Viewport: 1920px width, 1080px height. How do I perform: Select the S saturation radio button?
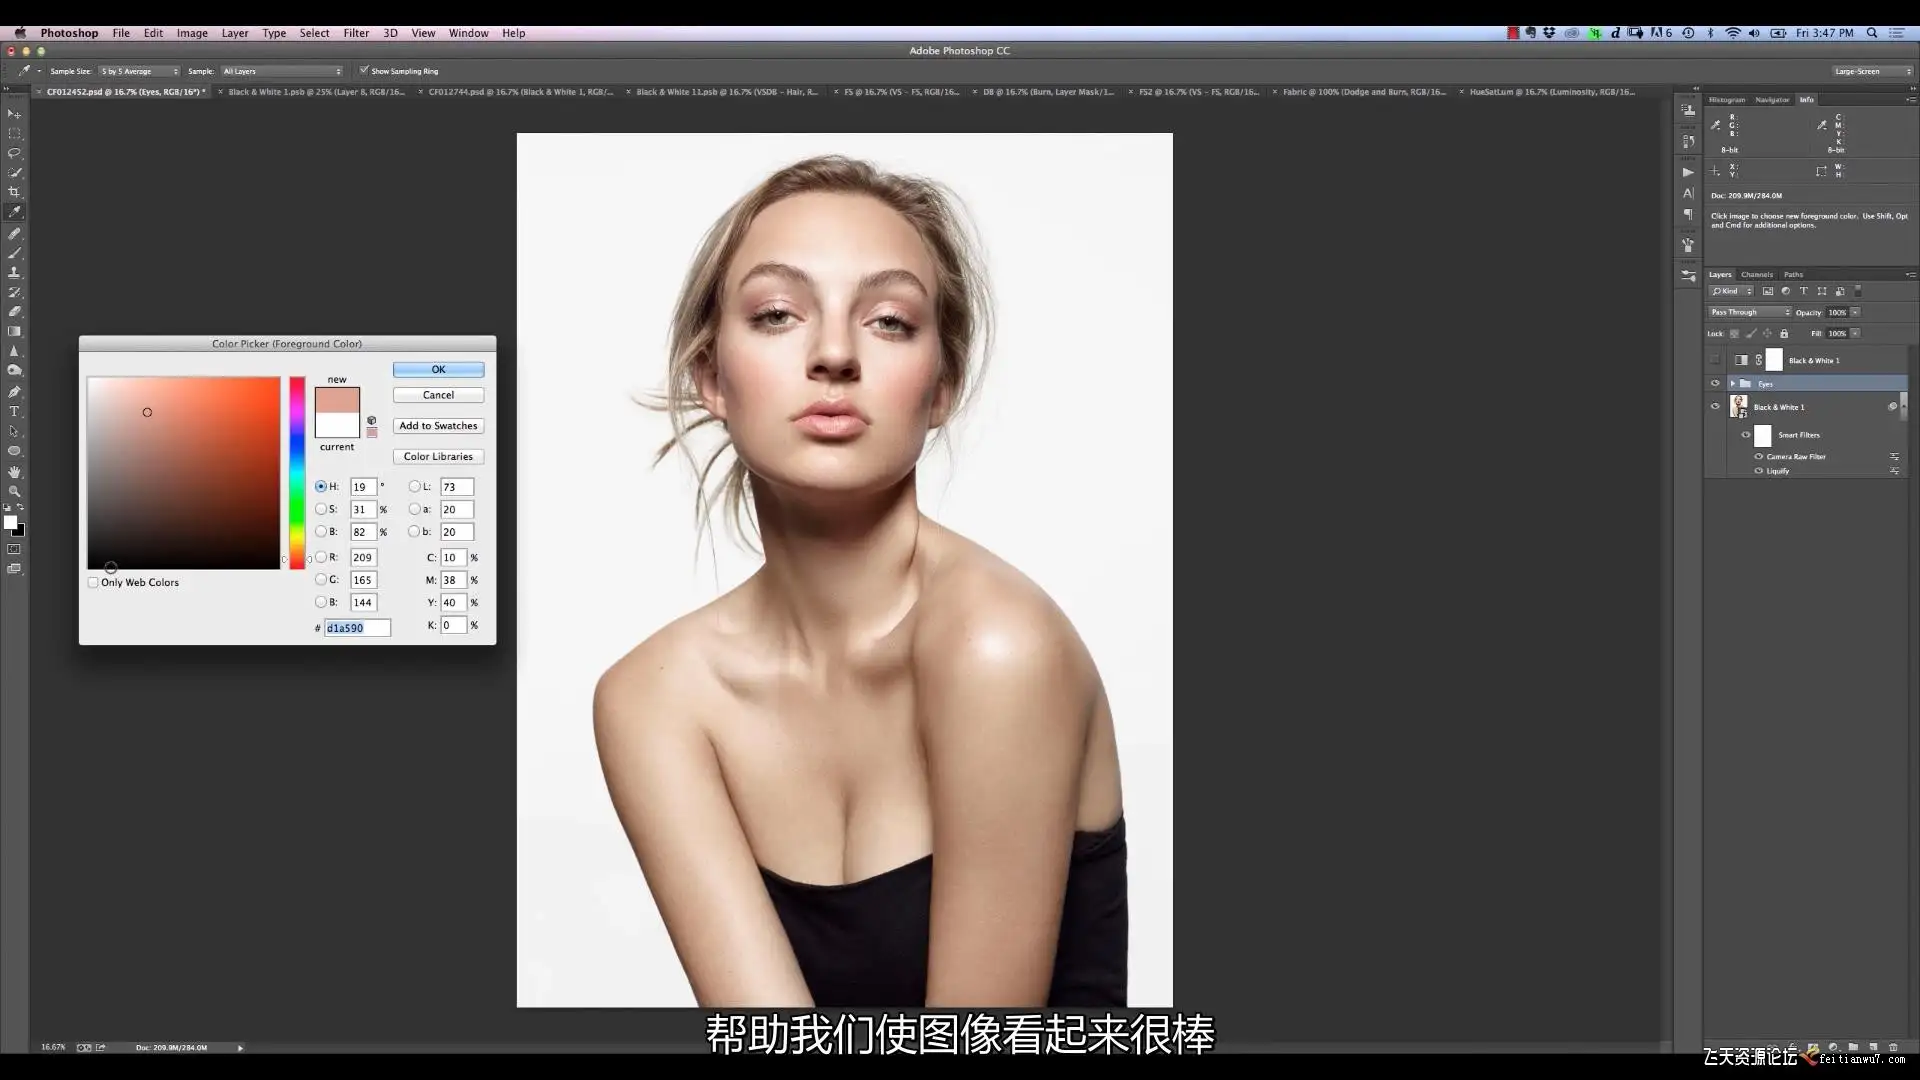(x=321, y=509)
